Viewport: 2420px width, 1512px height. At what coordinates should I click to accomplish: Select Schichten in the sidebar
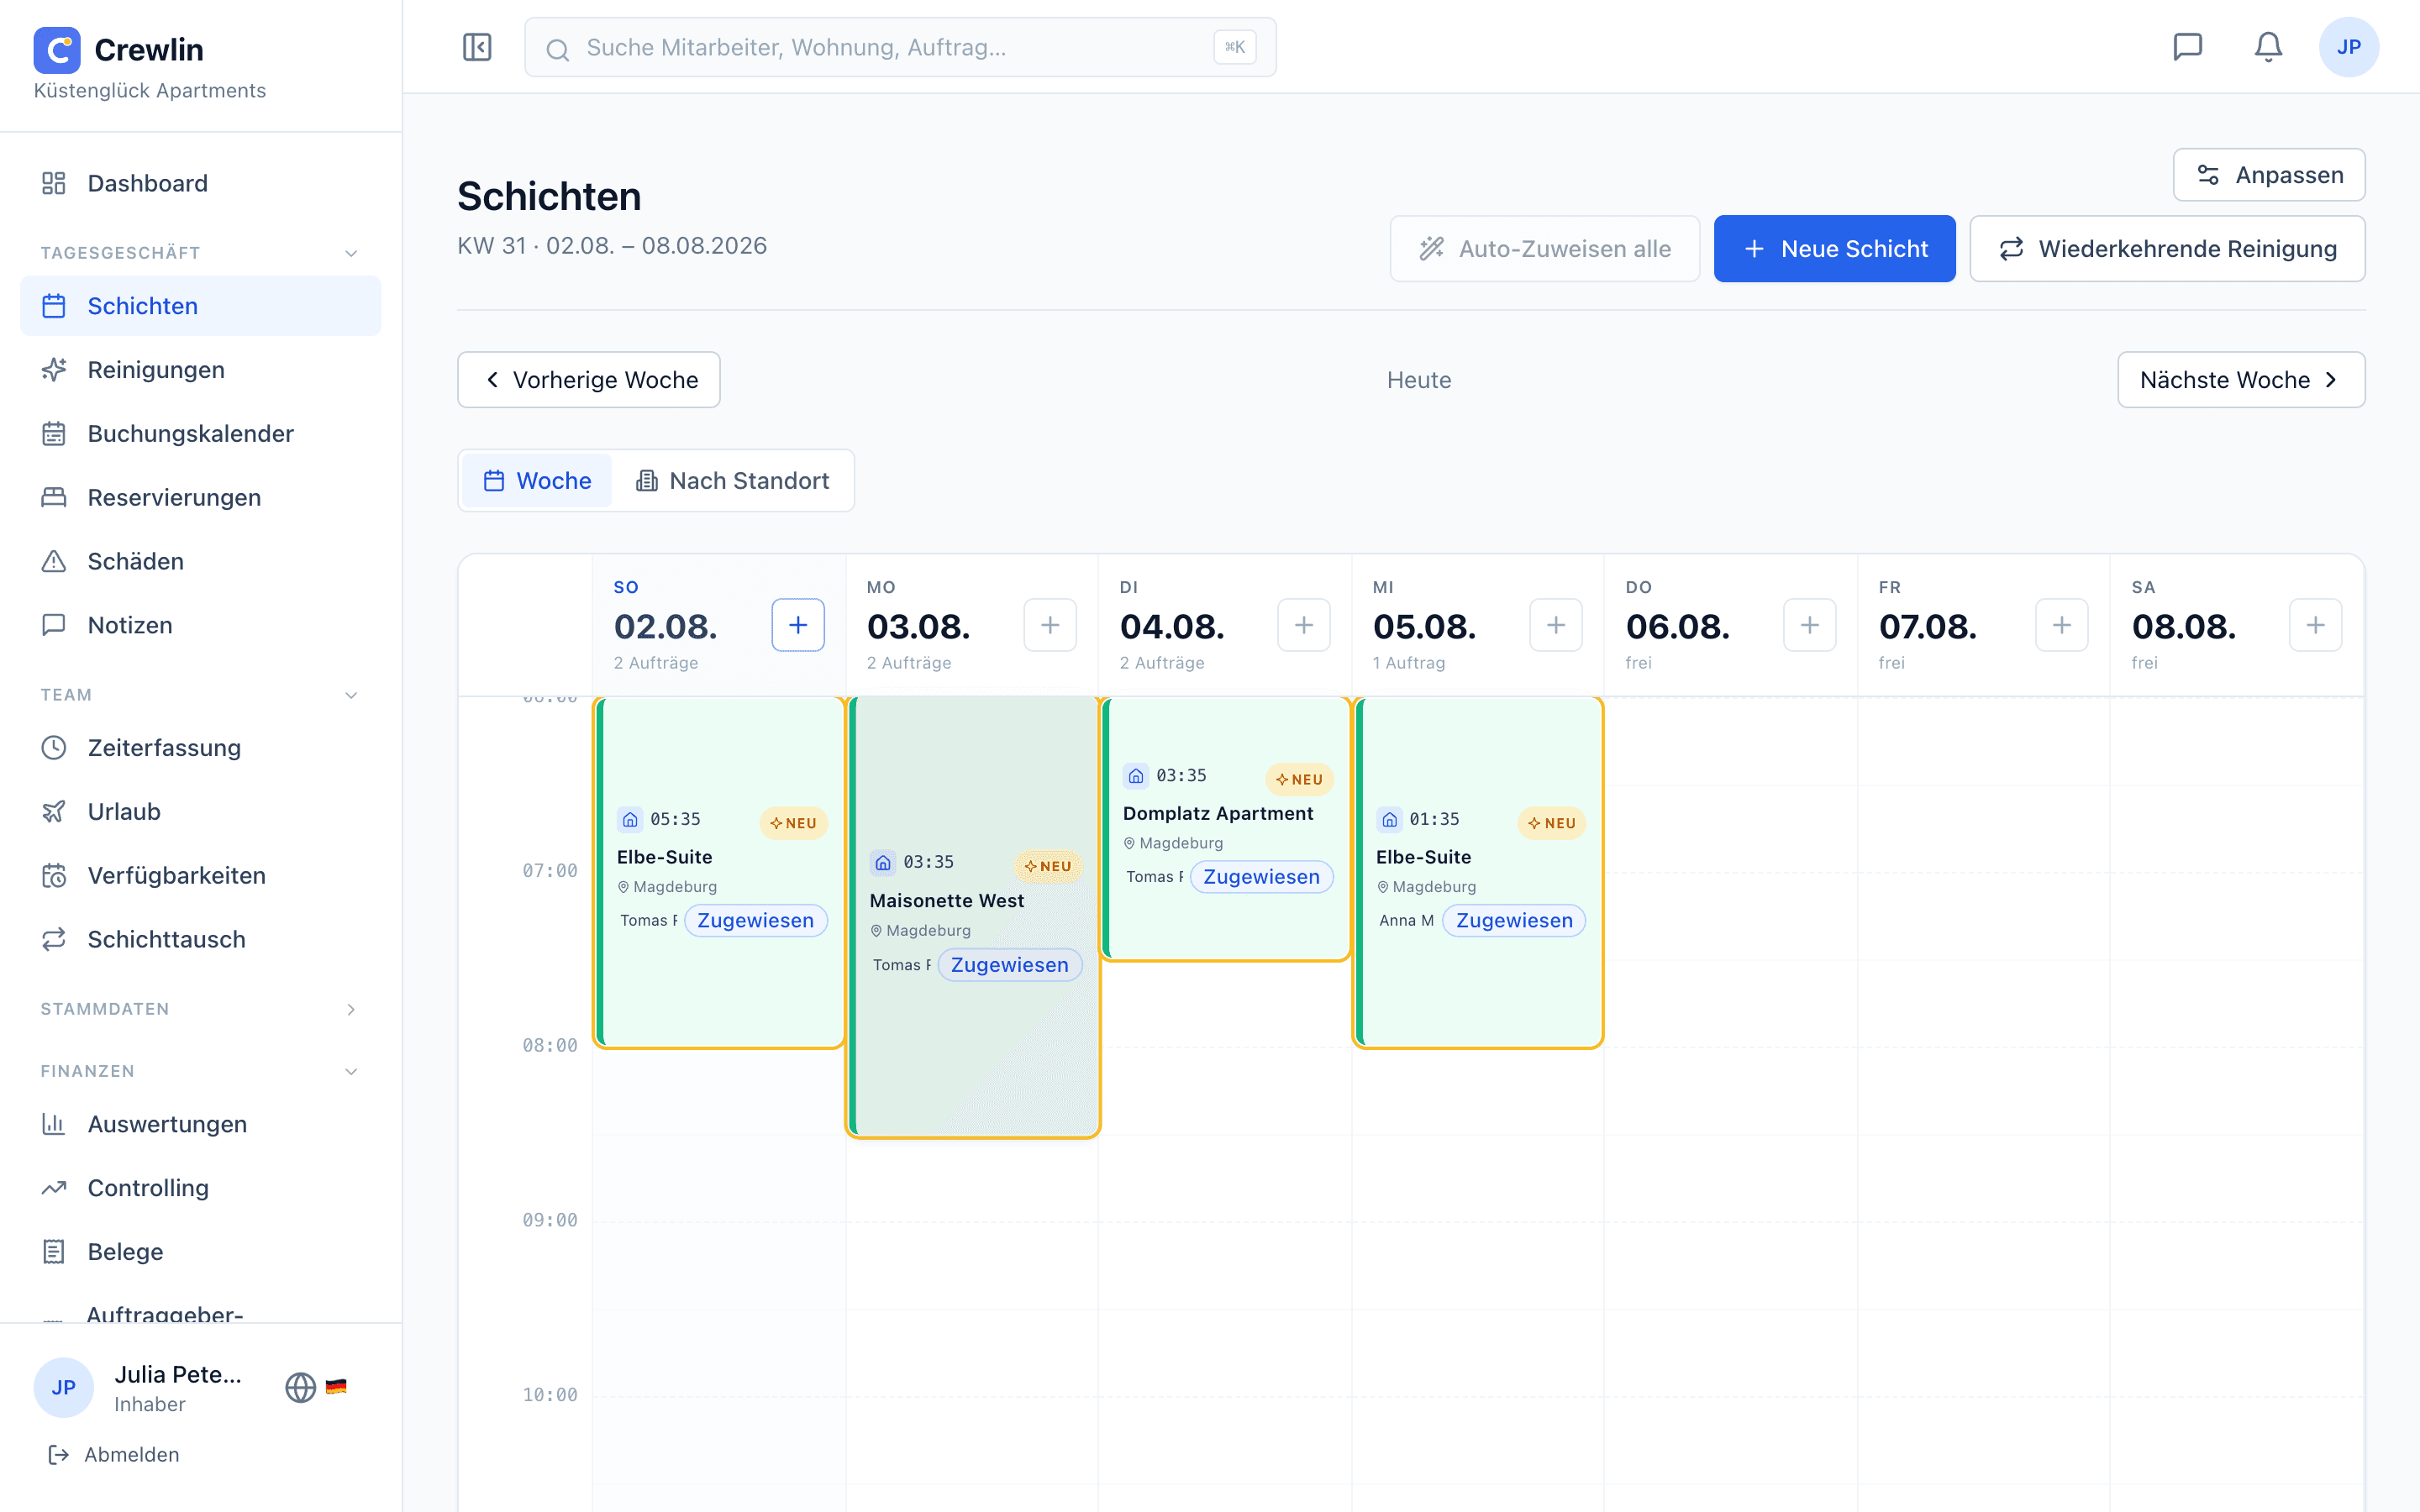[x=200, y=306]
